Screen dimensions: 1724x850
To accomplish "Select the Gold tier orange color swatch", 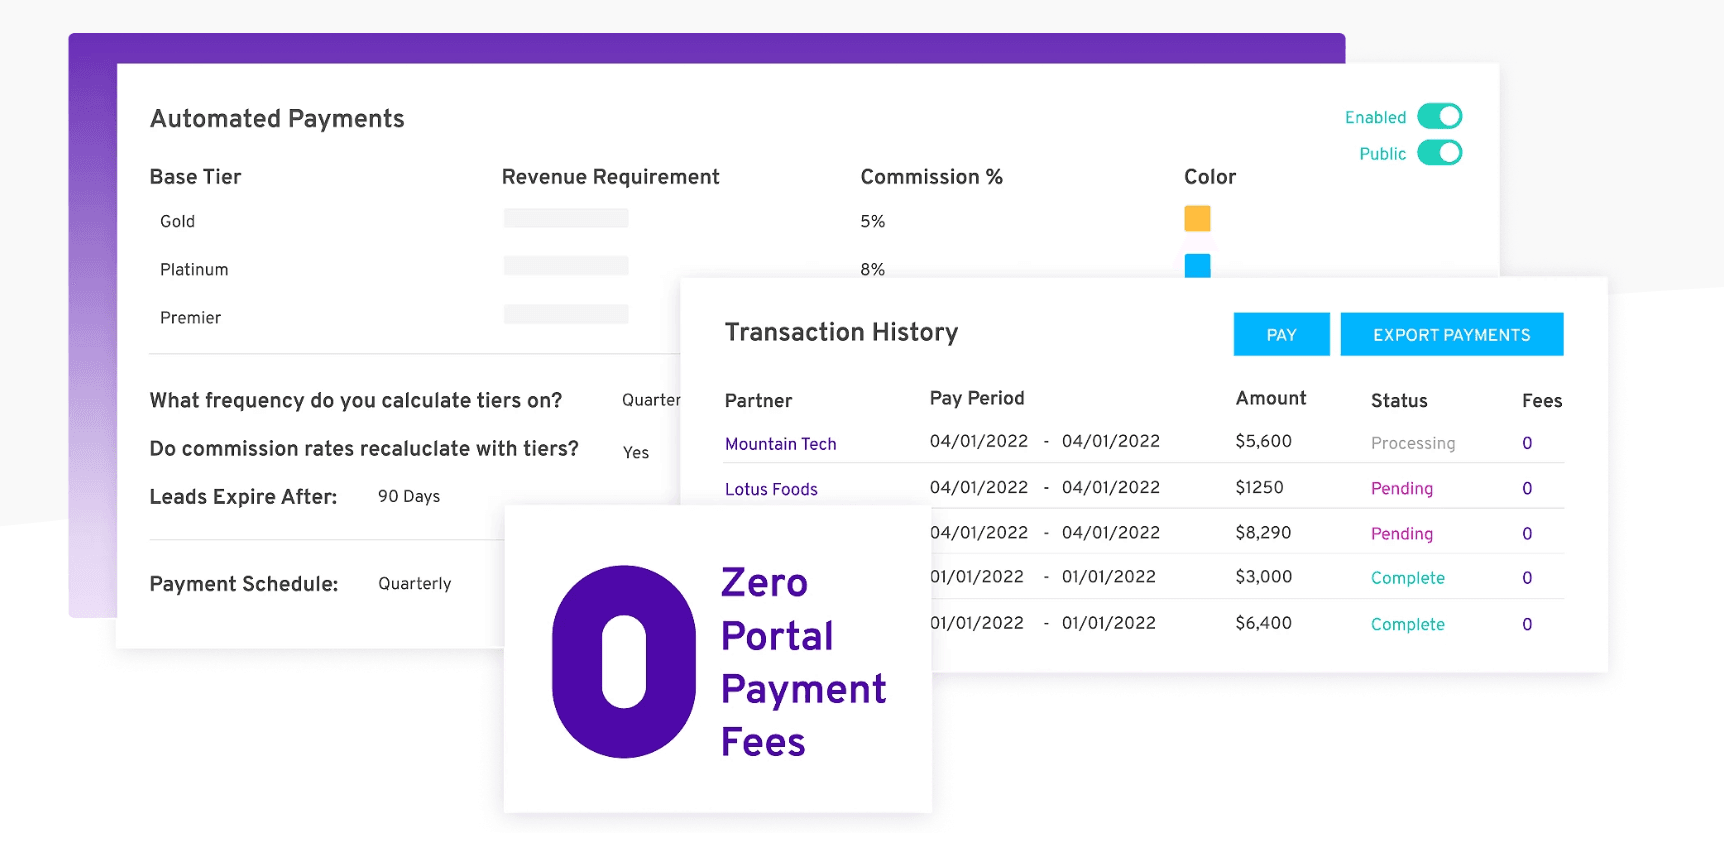I will click(x=1197, y=218).
